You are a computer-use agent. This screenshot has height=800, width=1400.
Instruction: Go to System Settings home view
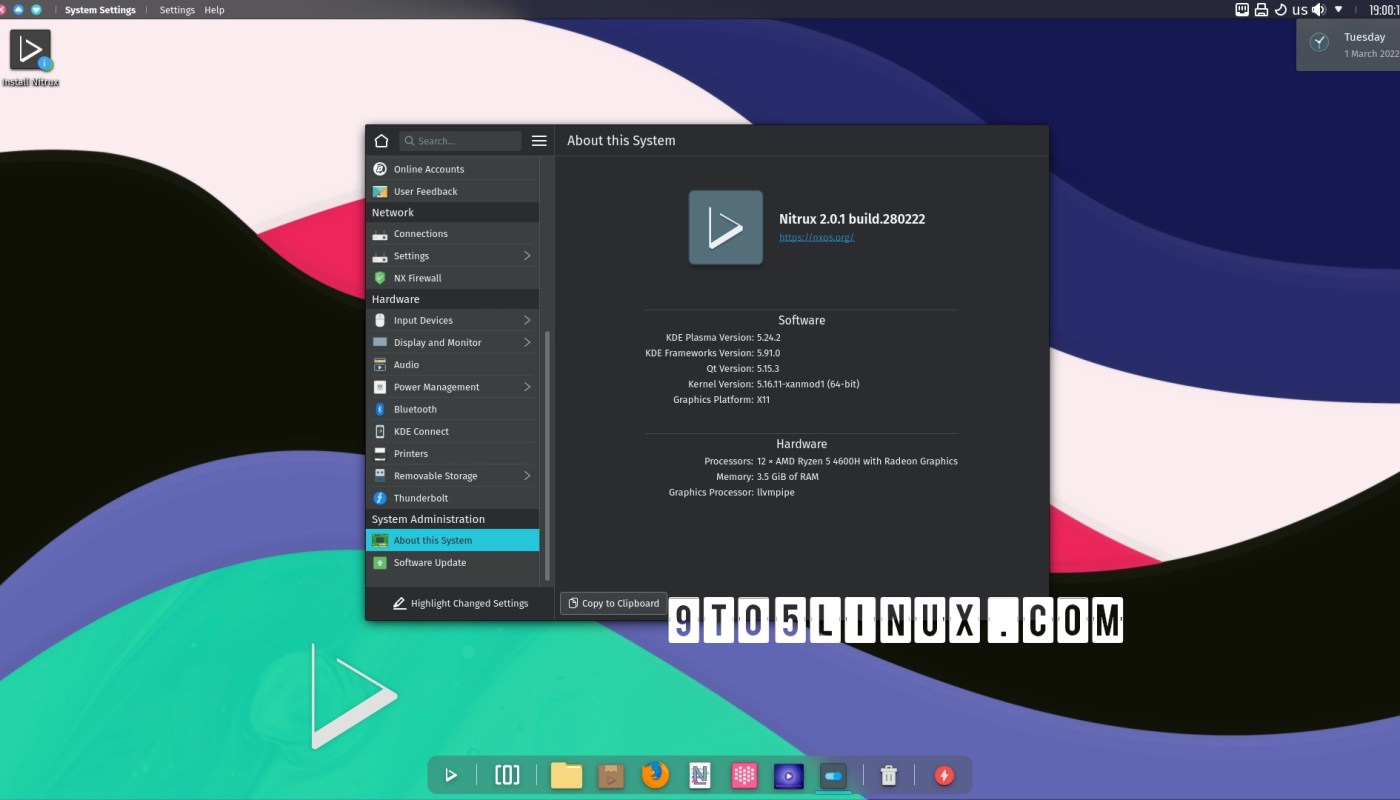coord(381,141)
